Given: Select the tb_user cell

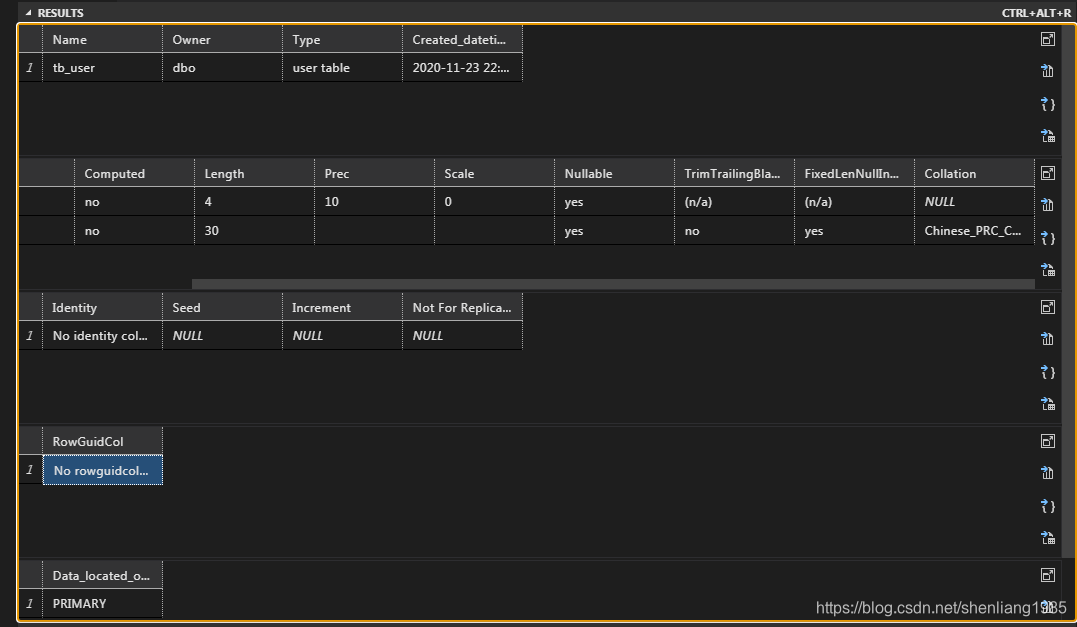Looking at the screenshot, I should pyautogui.click(x=102, y=67).
